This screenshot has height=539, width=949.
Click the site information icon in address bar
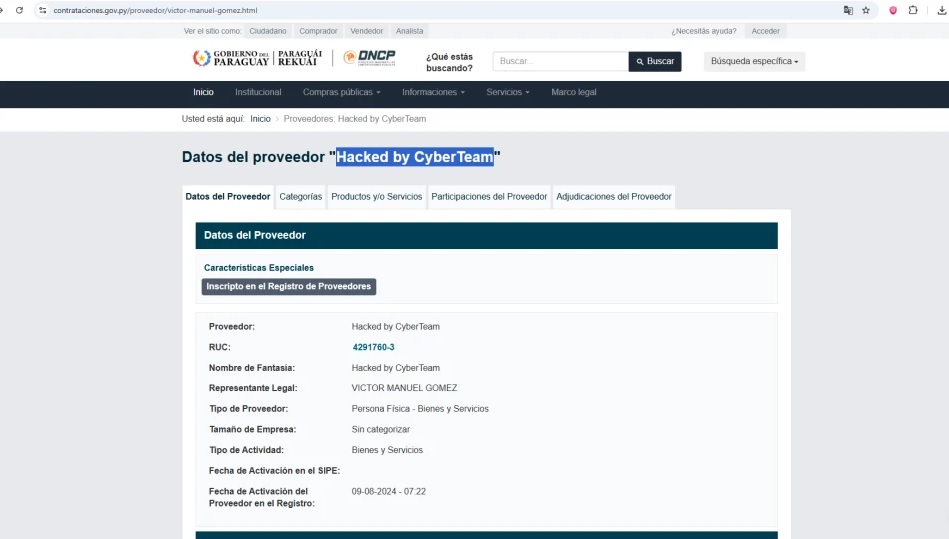[x=43, y=10]
